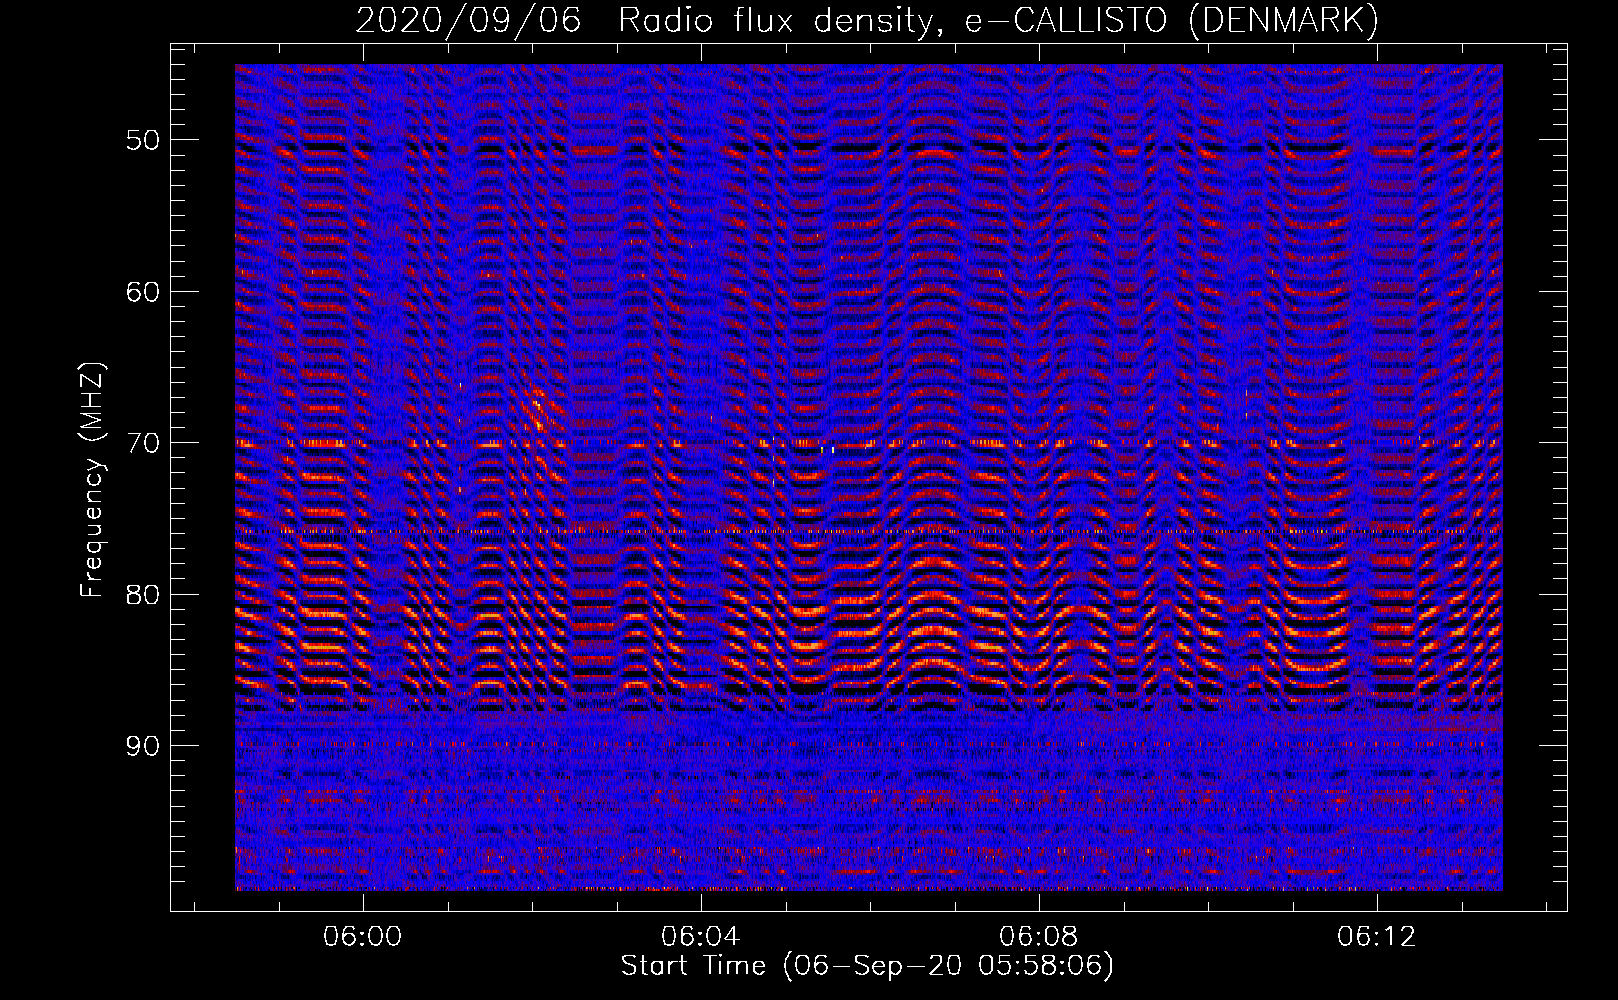The height and width of the screenshot is (1000, 1618).
Task: Select the 50 frequency tick label
Action: 142,139
